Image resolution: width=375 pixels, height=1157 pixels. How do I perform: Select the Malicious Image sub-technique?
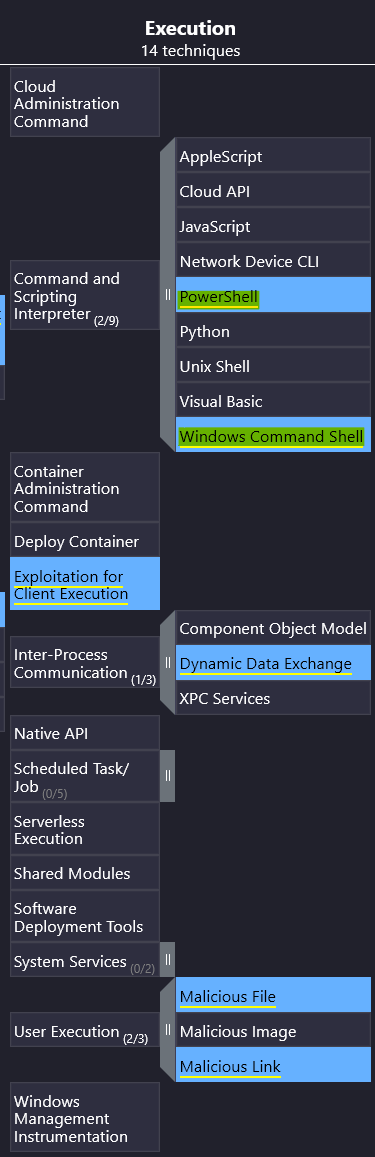[273, 1029]
